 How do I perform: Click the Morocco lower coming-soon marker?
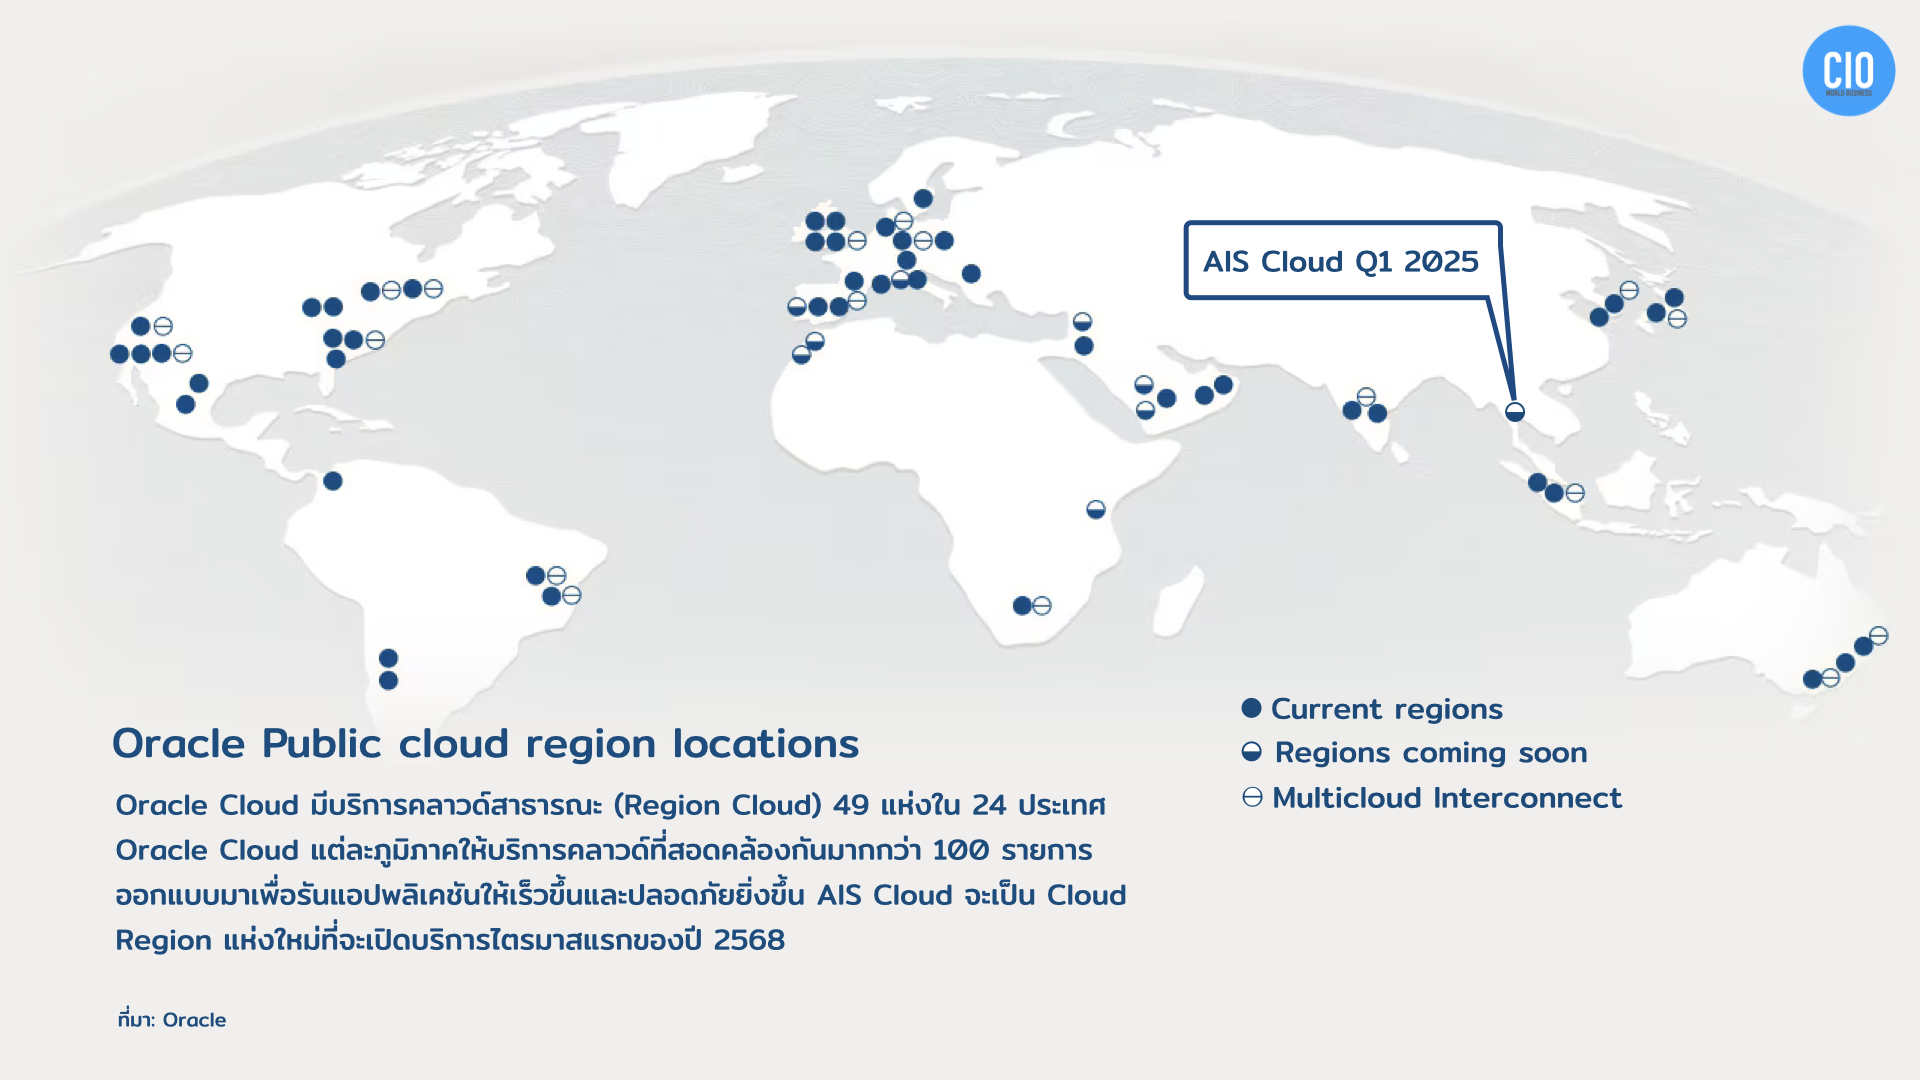point(801,354)
